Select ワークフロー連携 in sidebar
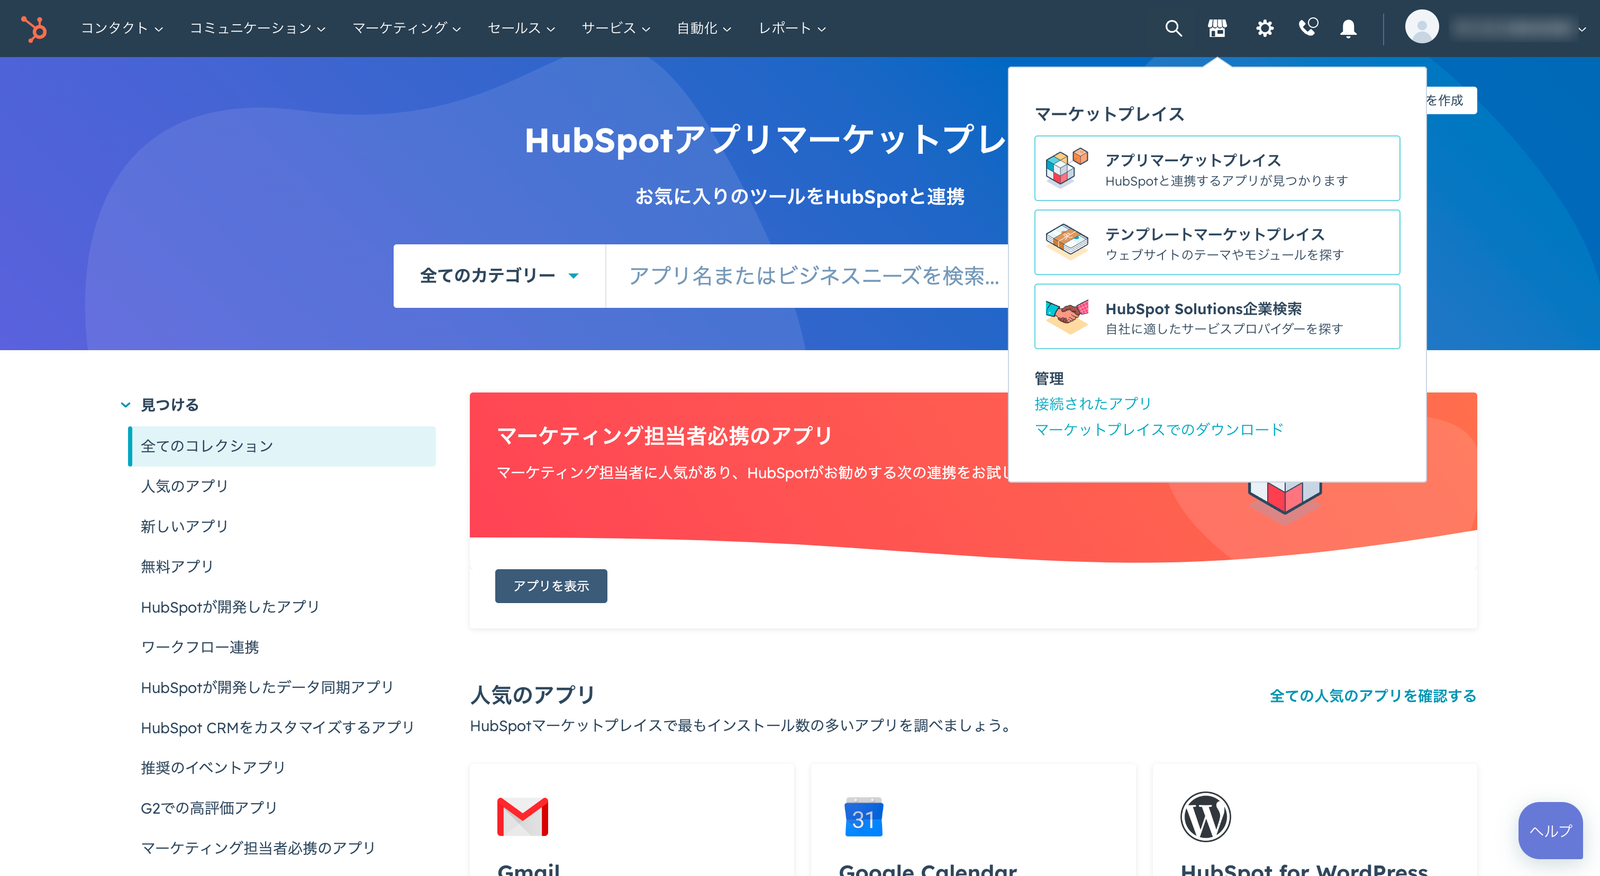Screen dimensions: 1600x876 (200, 647)
